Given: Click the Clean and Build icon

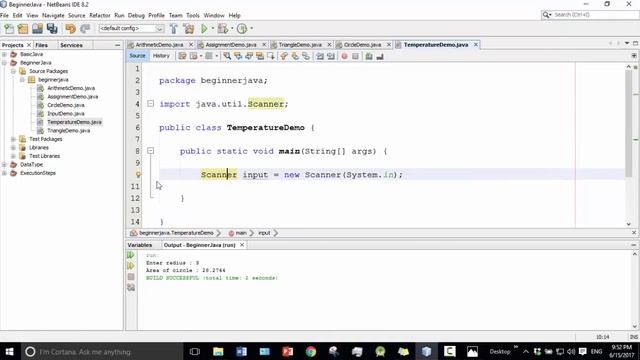Looking at the screenshot, I should [189, 29].
